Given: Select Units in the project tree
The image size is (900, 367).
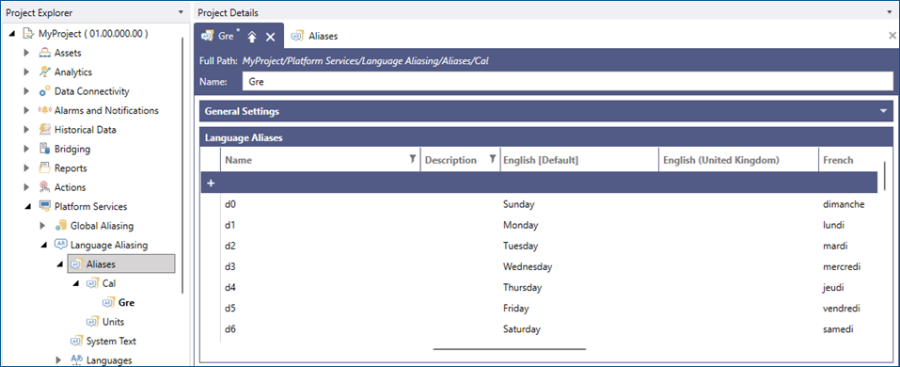Looking at the screenshot, I should (113, 322).
